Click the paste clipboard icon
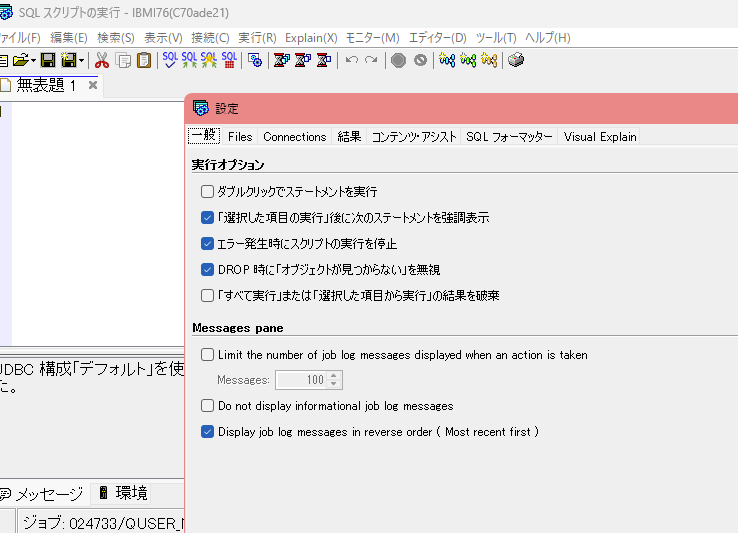 coord(144,60)
